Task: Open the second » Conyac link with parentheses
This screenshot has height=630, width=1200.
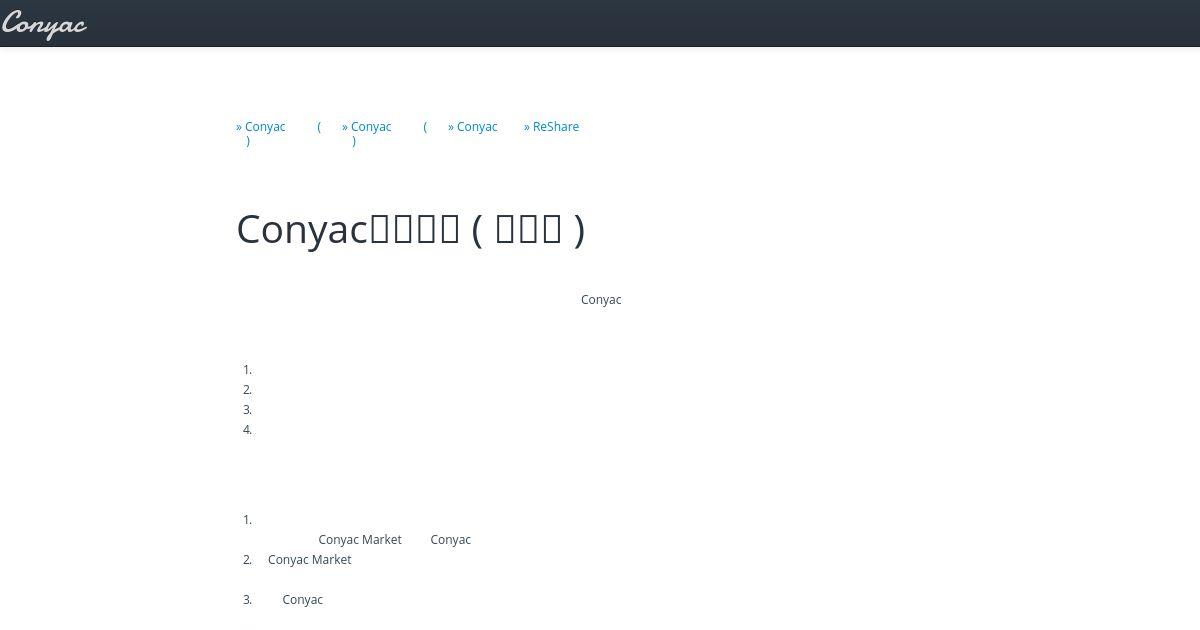Action: 384,133
